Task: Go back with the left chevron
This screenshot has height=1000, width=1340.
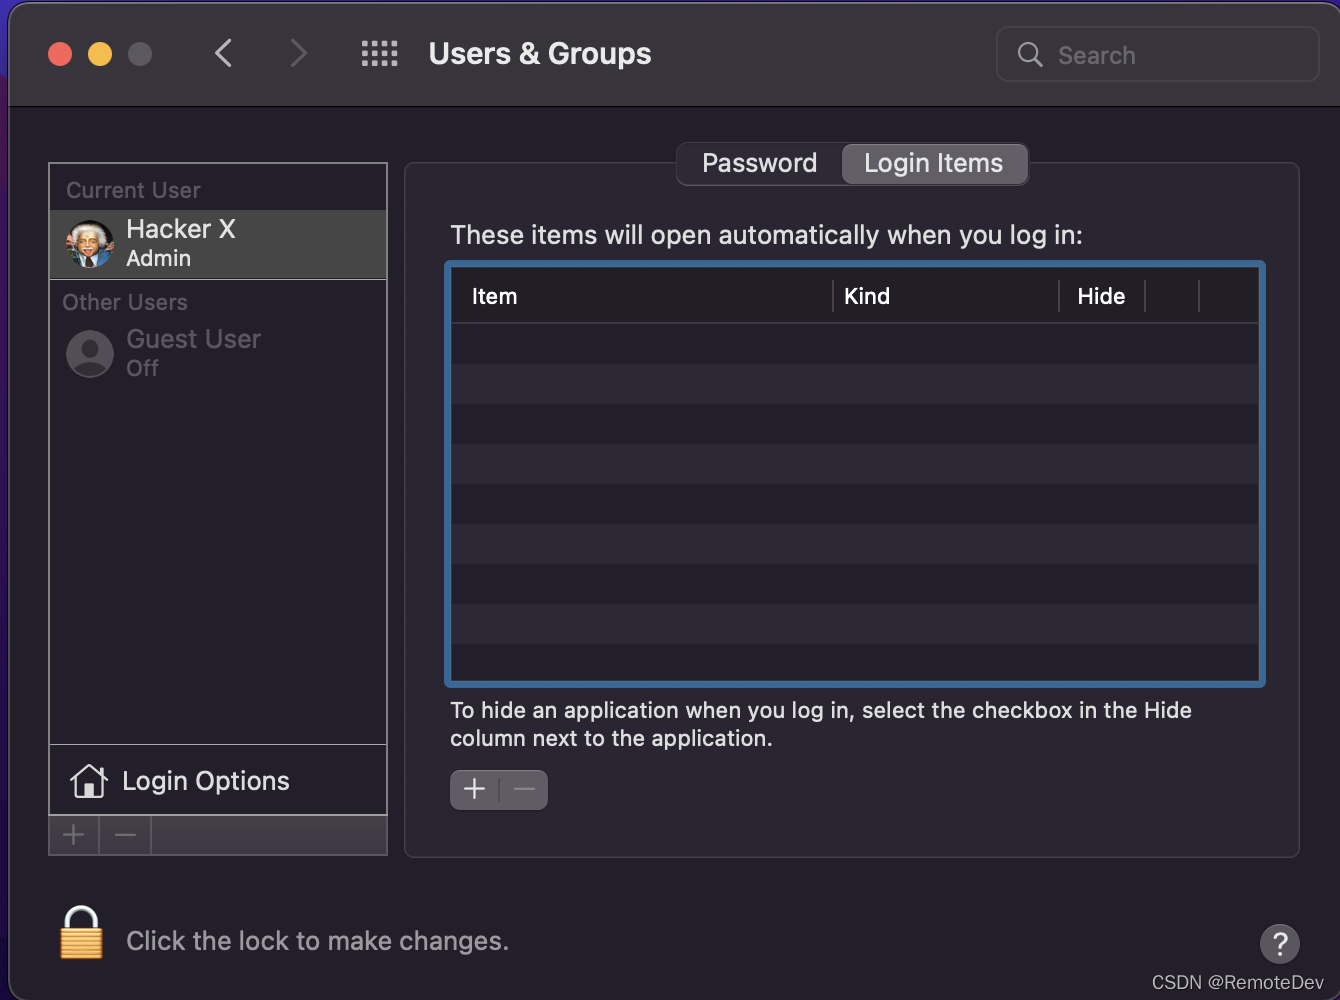Action: pos(224,54)
